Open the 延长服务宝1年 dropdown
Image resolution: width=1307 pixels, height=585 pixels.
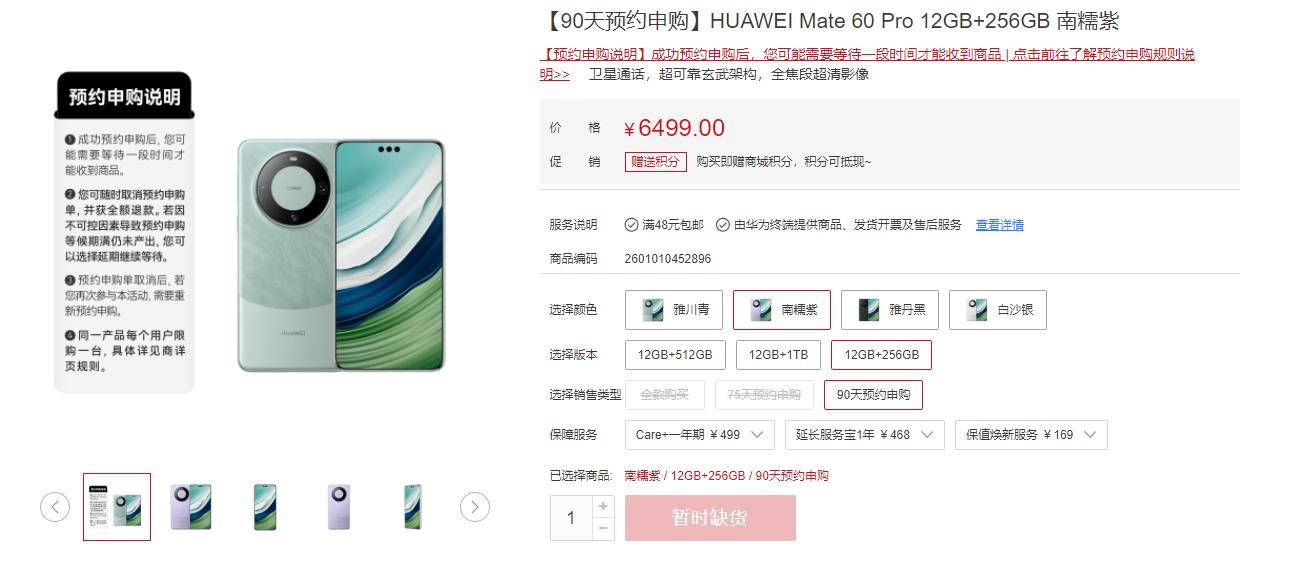pos(865,435)
